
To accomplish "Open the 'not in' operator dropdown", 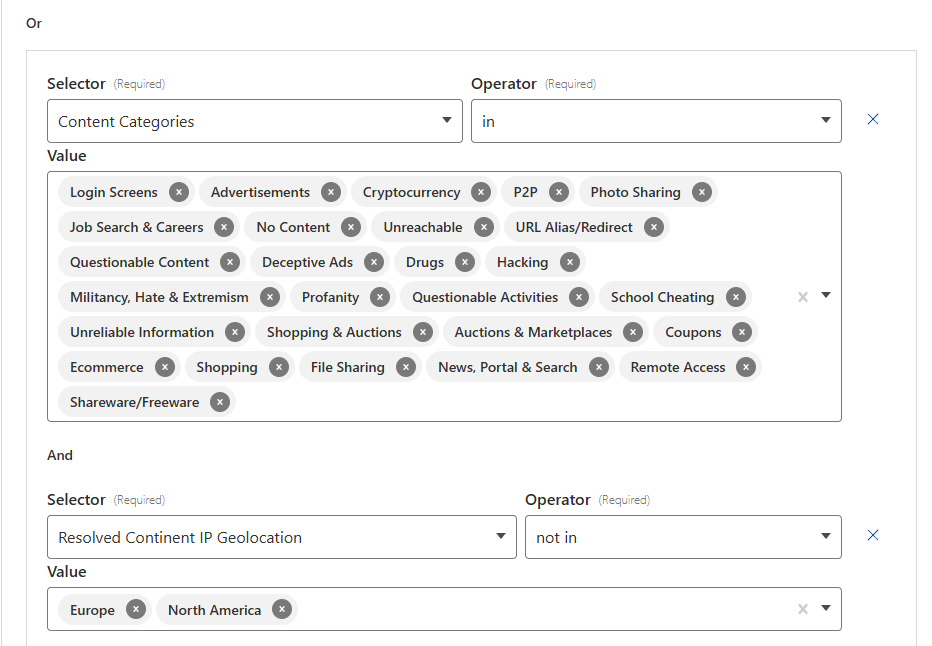I will 682,537.
